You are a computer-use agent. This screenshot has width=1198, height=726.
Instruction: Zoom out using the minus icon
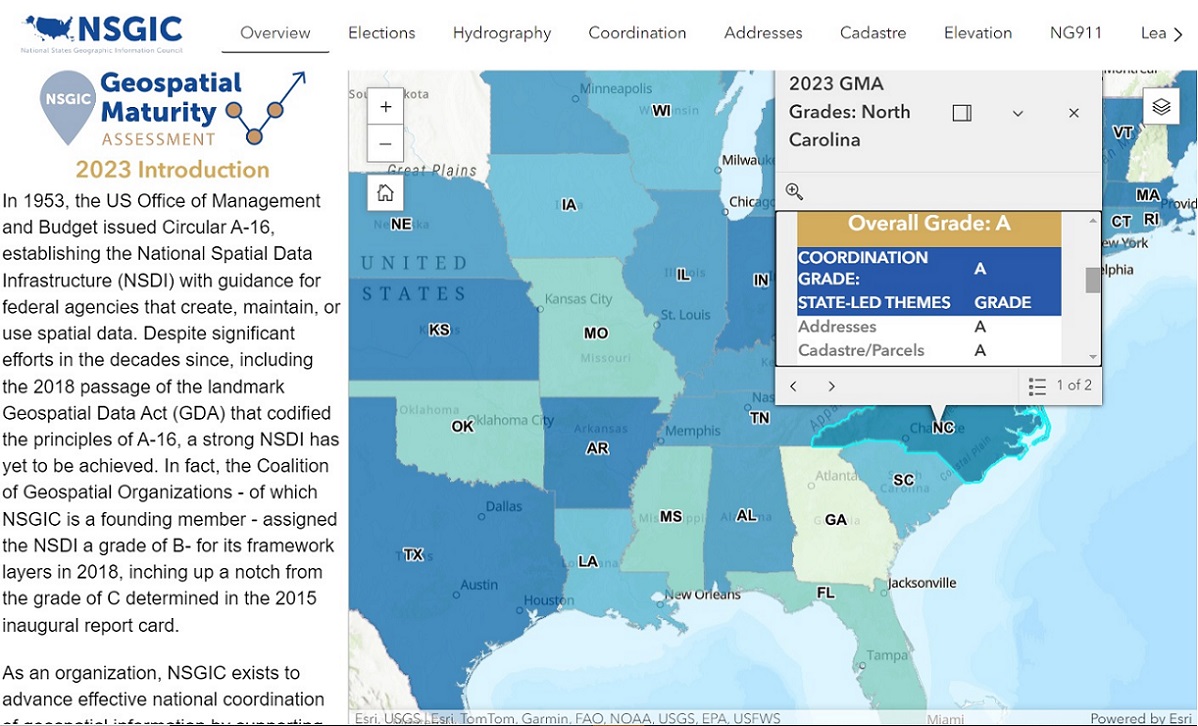pyautogui.click(x=385, y=144)
